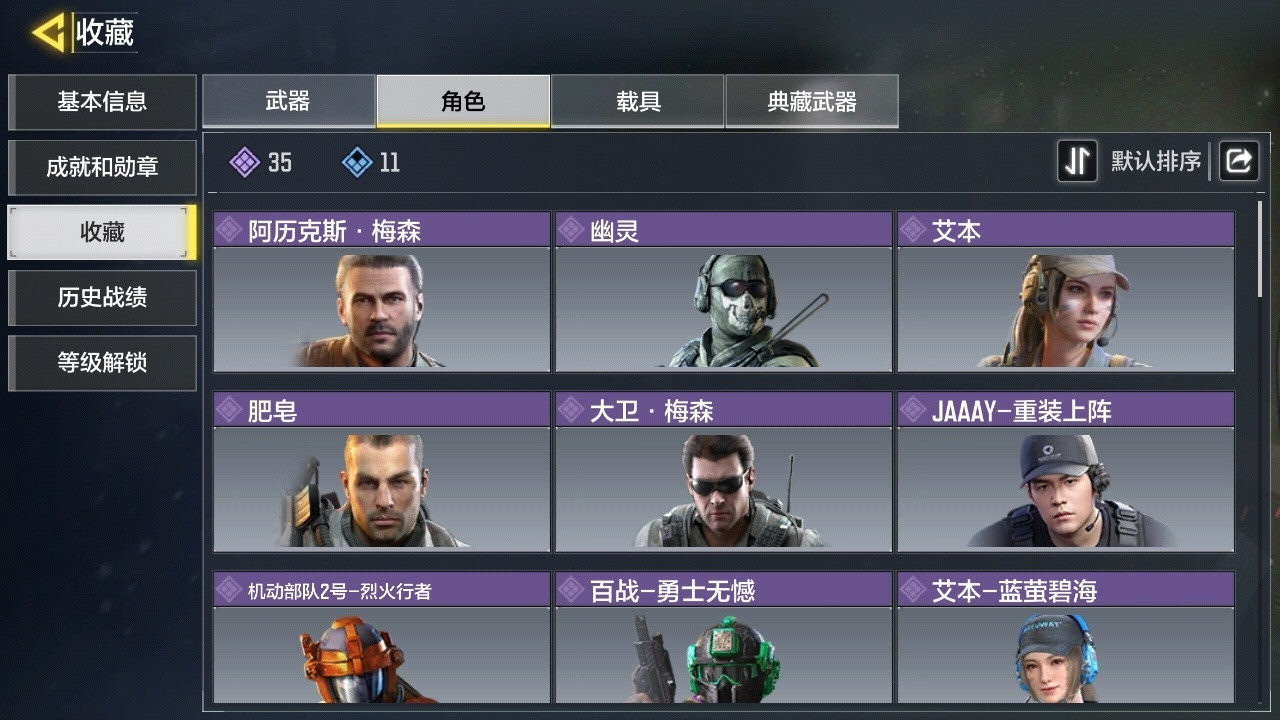Open 历史战绩 from the sidebar
The image size is (1280, 720).
click(102, 297)
